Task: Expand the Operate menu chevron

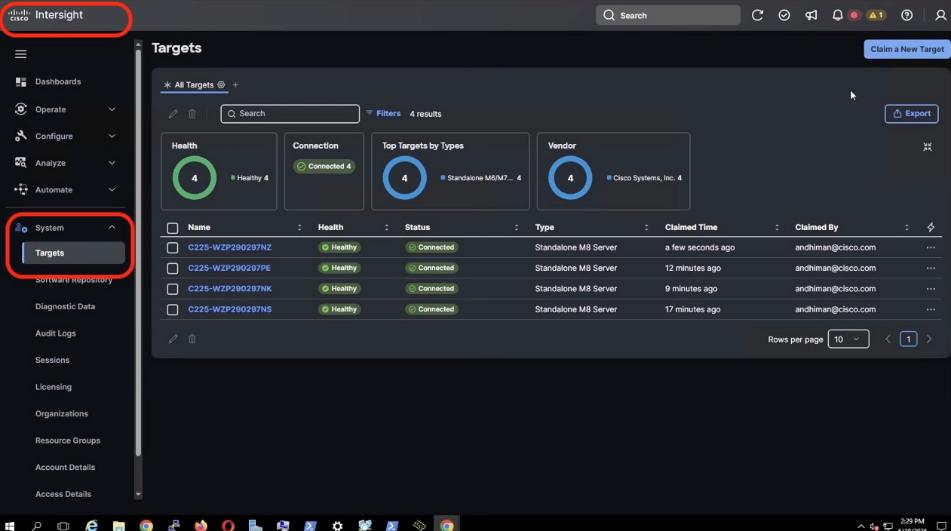Action: (112, 109)
